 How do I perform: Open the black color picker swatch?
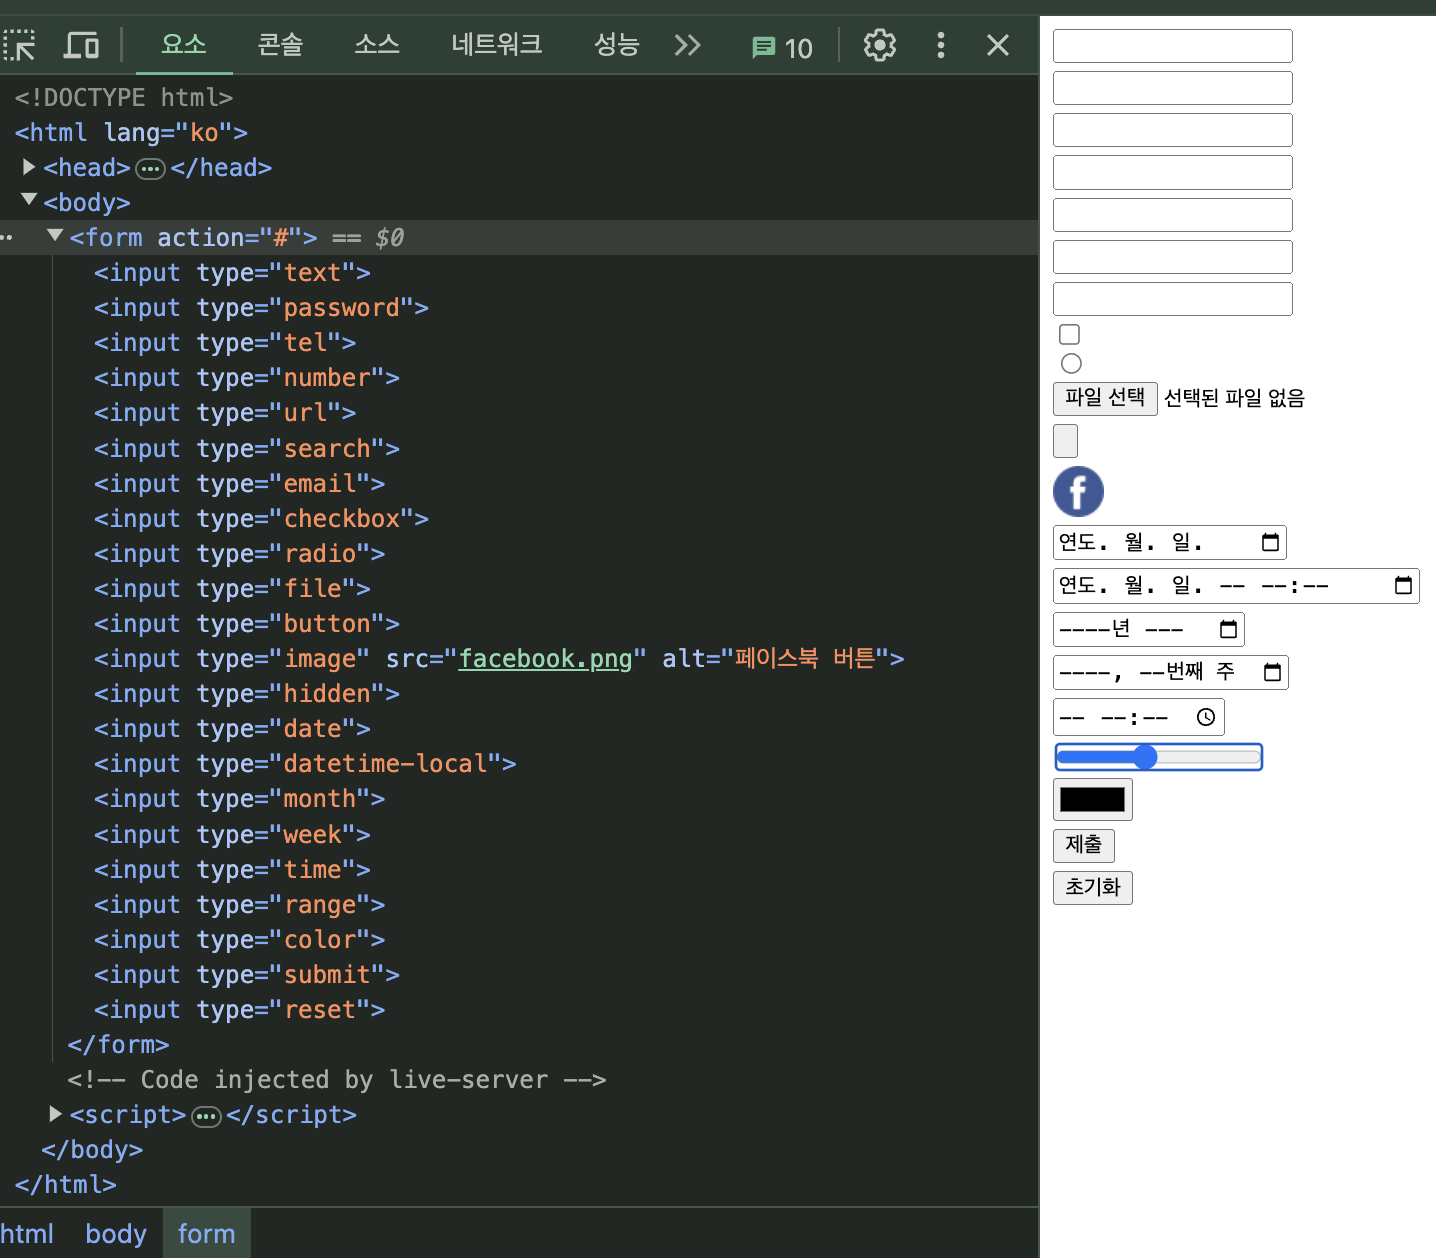pyautogui.click(x=1092, y=799)
